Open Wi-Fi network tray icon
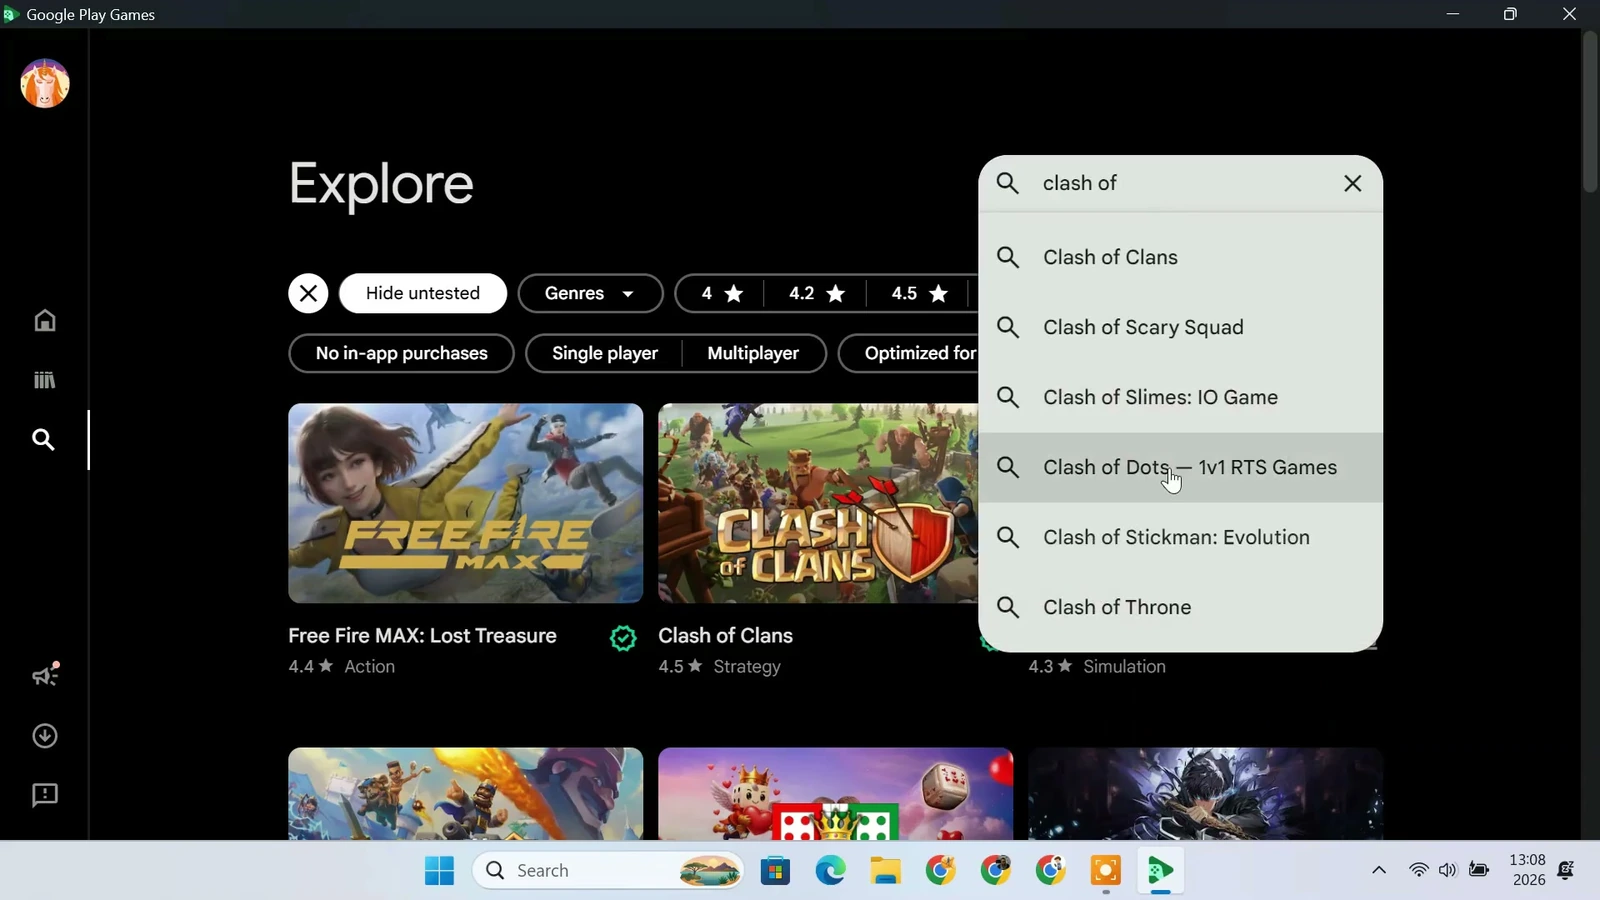1600x900 pixels. click(1418, 870)
